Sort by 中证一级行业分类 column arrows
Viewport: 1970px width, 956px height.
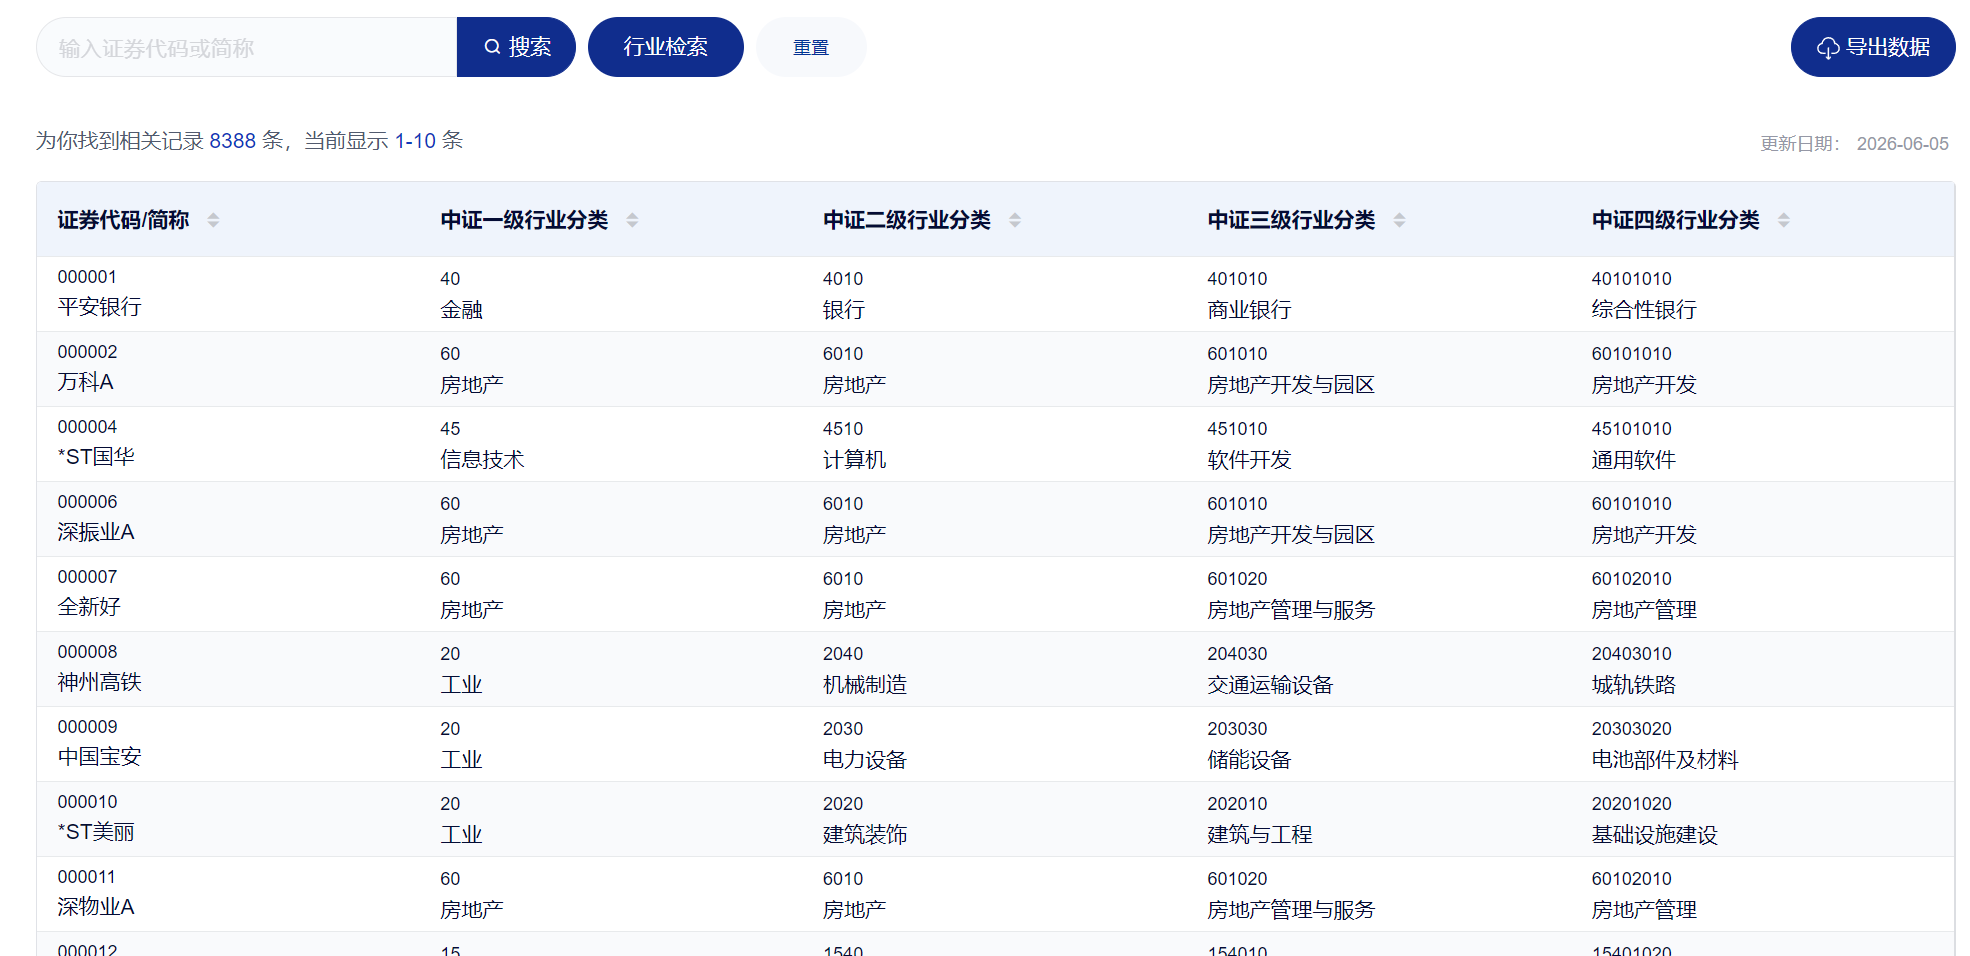[x=632, y=220]
